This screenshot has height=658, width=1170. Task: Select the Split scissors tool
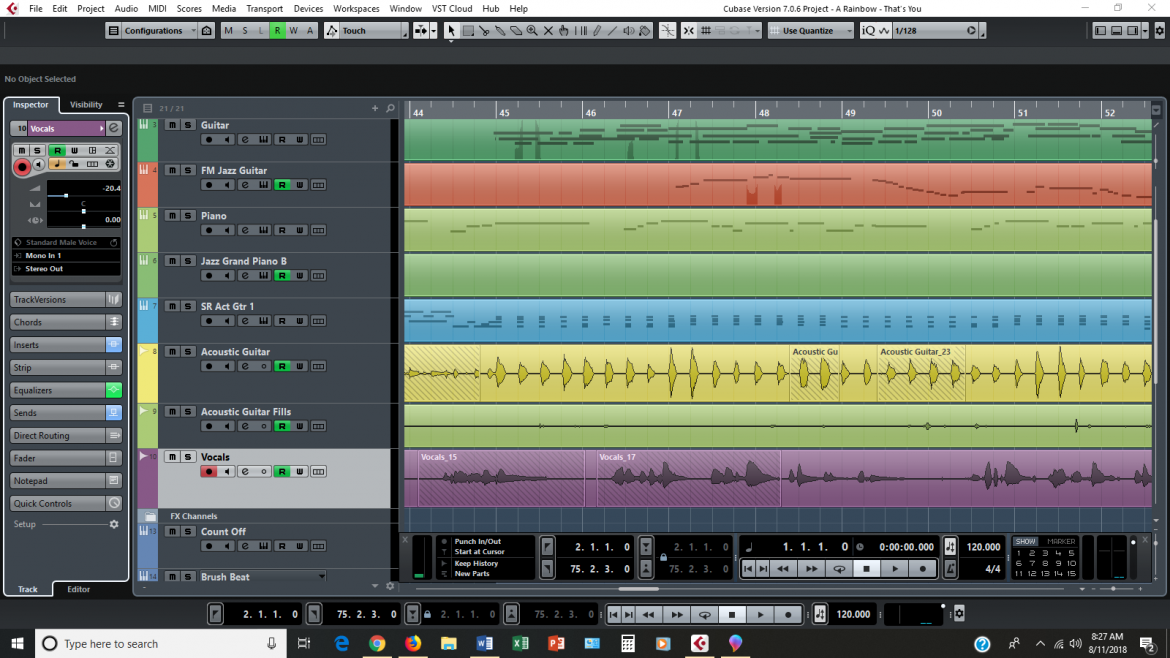[484, 30]
